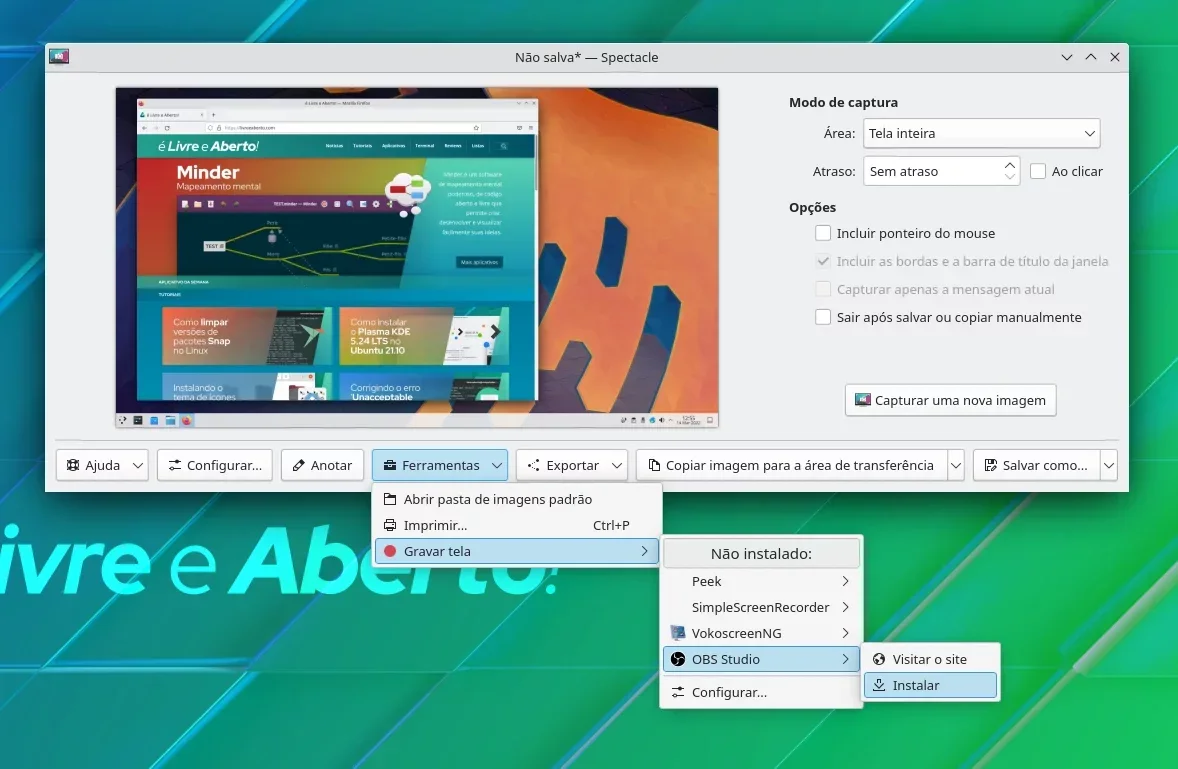
Task: Click the Anotar button
Action: [x=322, y=466]
